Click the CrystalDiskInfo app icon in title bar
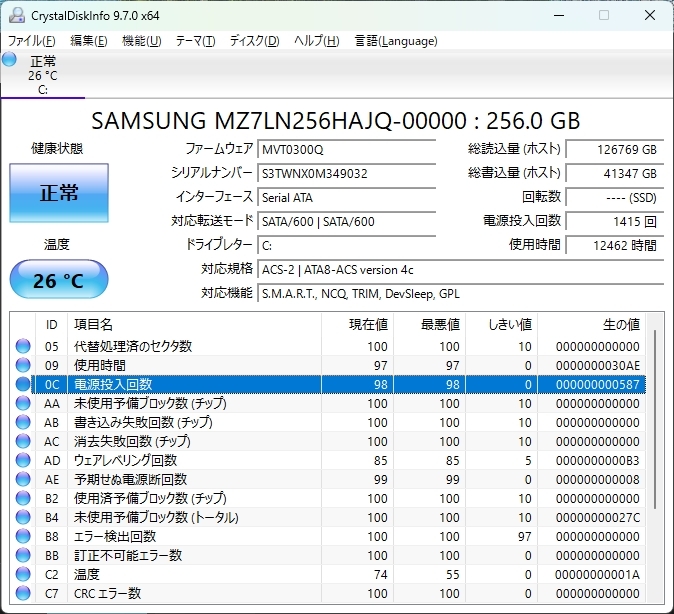Image resolution: width=674 pixels, height=614 pixels. click(17, 15)
